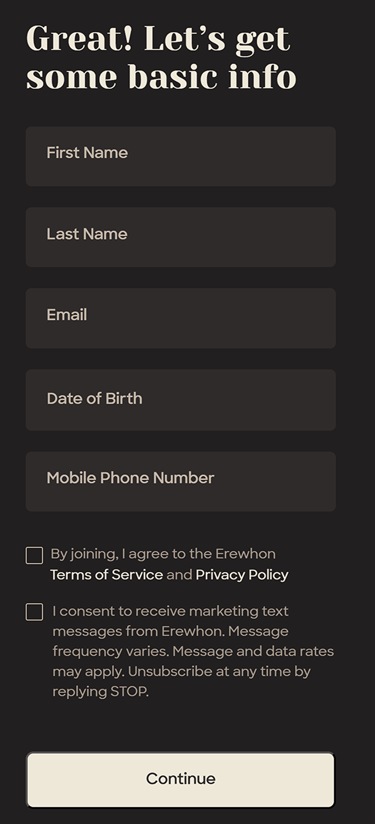The image size is (375, 824).
Task: Click the word "and" between policy links
Action: click(179, 574)
